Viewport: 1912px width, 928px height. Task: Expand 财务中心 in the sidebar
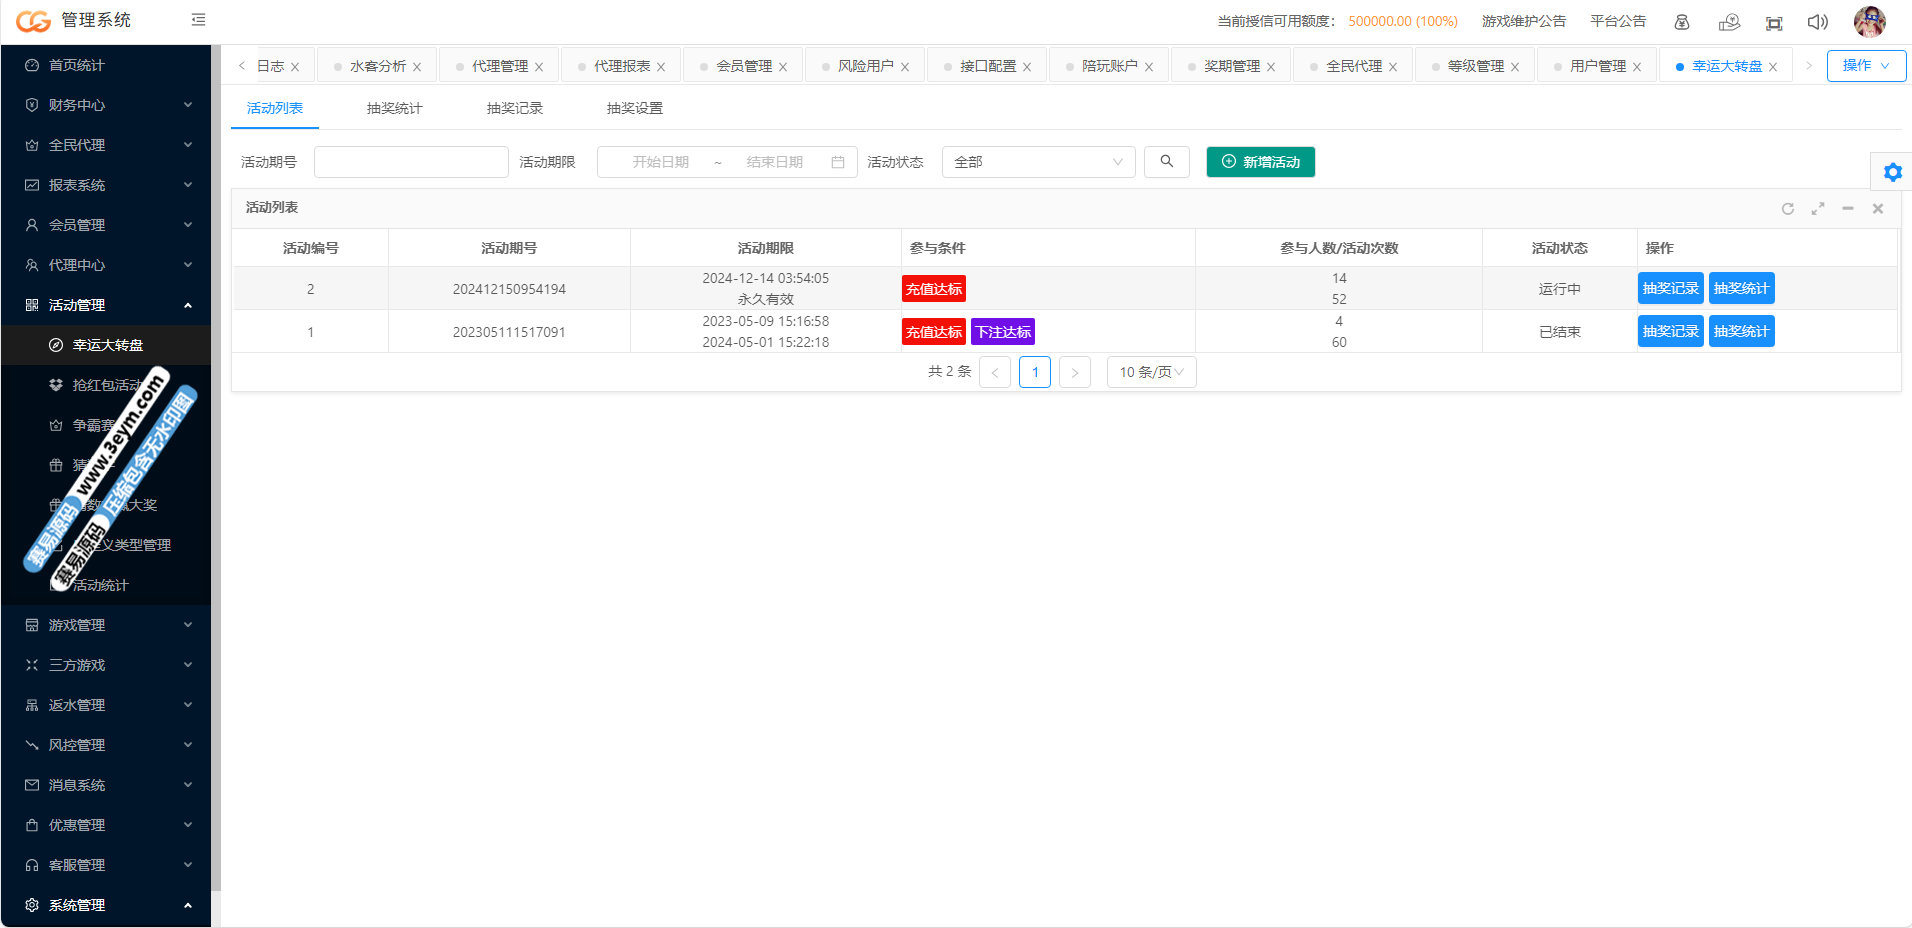click(x=106, y=105)
